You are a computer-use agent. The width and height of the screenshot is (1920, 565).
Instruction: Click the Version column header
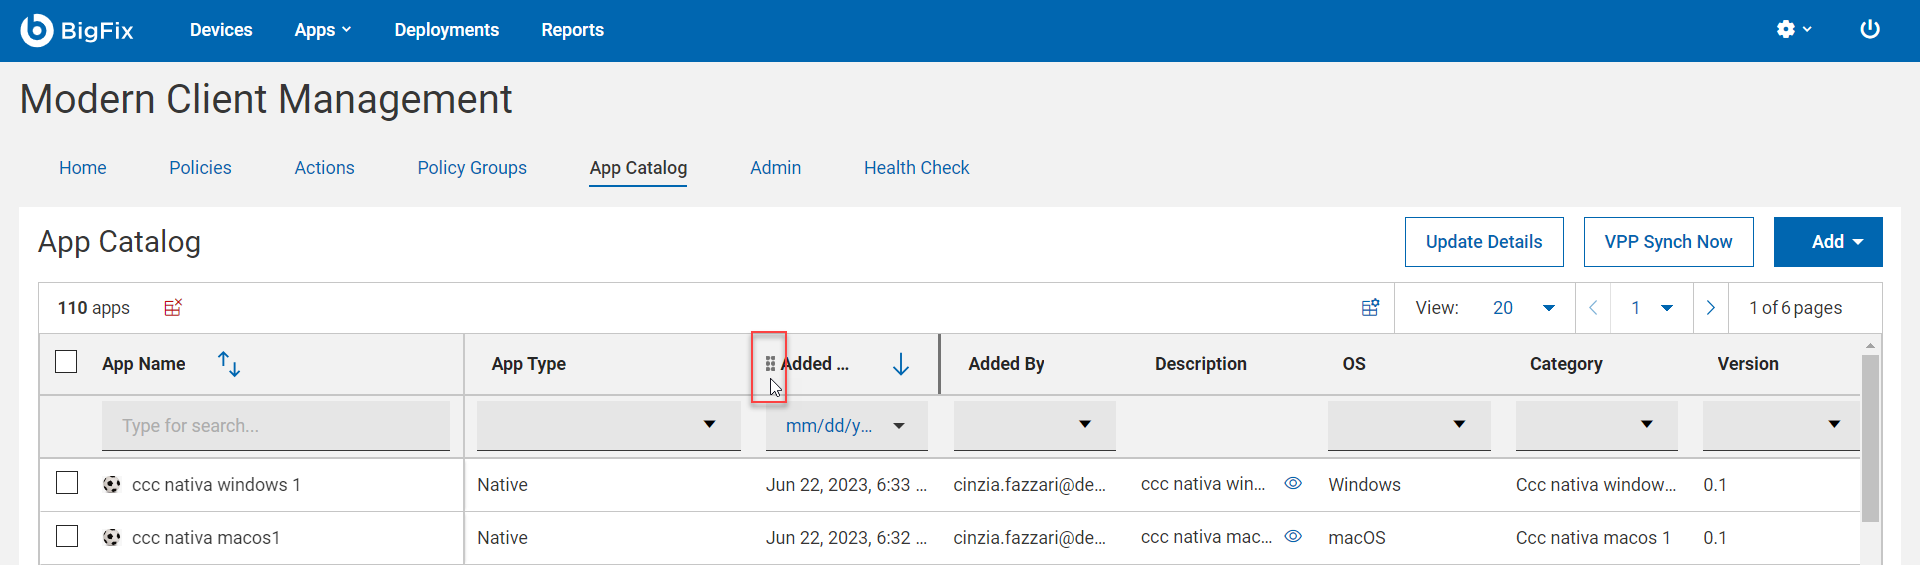tap(1748, 364)
